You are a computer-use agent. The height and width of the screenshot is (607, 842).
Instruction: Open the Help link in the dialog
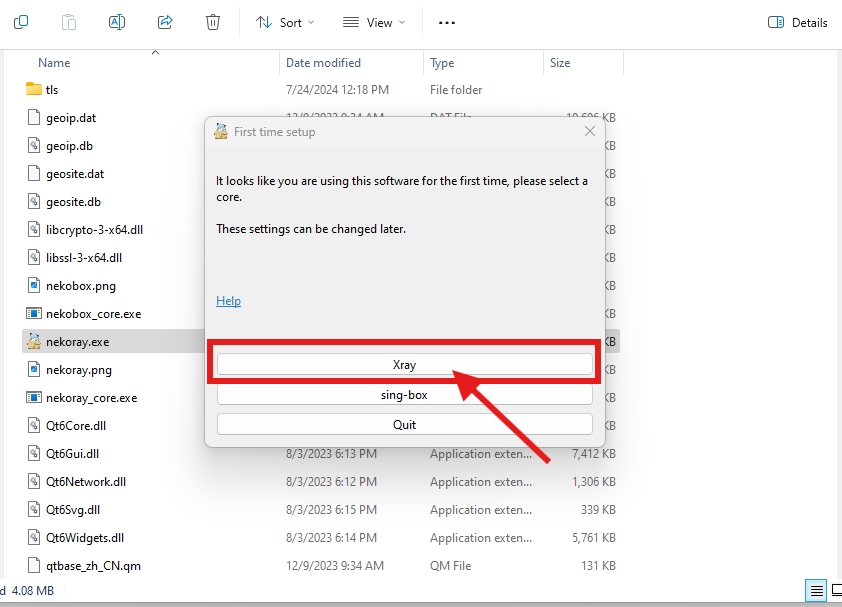[x=228, y=301]
